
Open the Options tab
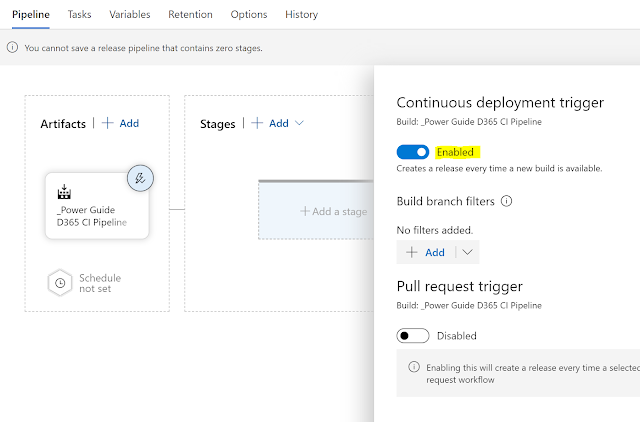pyautogui.click(x=249, y=15)
